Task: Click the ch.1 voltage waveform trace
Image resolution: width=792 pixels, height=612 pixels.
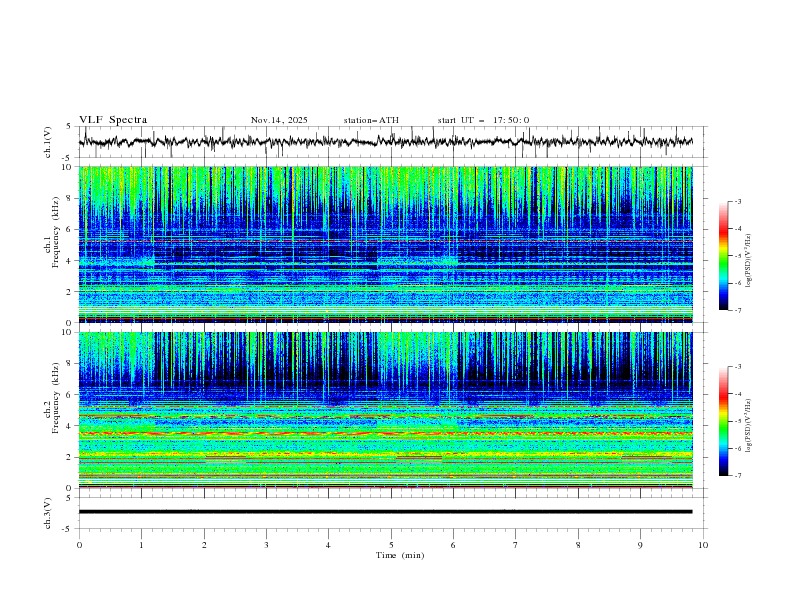Action: (385, 142)
